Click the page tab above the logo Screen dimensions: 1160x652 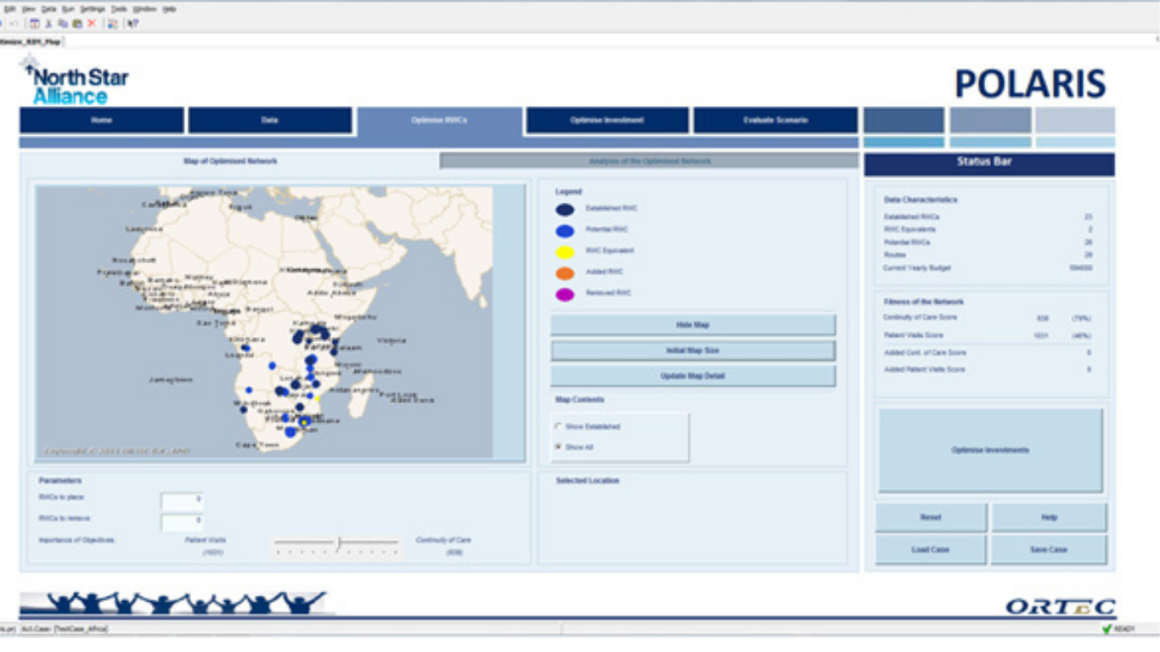pyautogui.click(x=31, y=42)
